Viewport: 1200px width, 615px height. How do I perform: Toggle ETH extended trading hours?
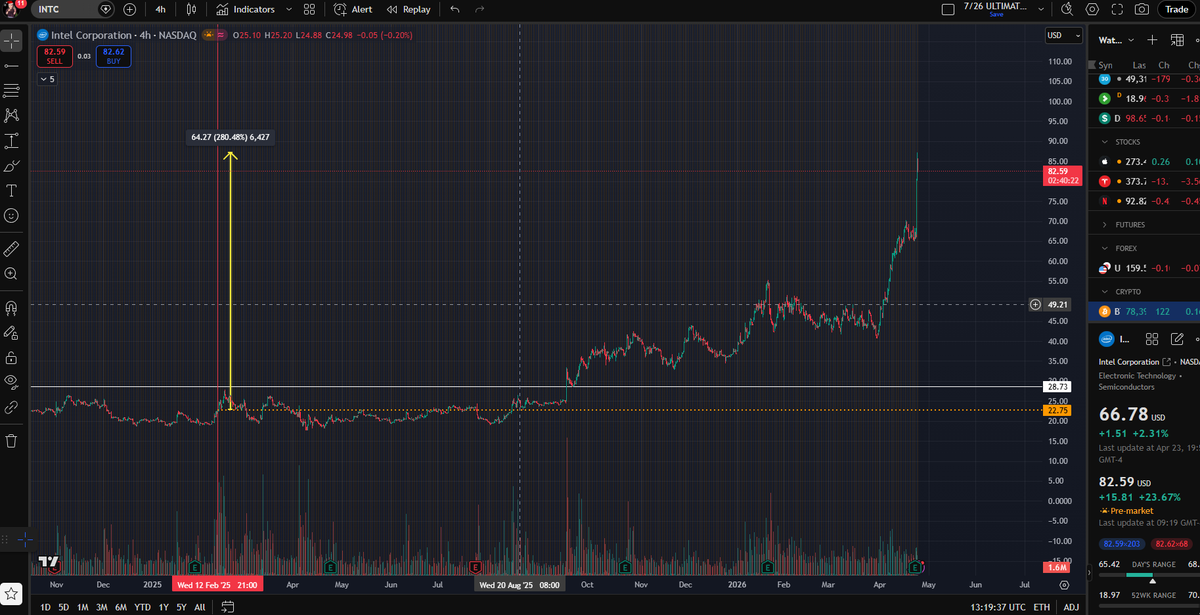[1042, 607]
